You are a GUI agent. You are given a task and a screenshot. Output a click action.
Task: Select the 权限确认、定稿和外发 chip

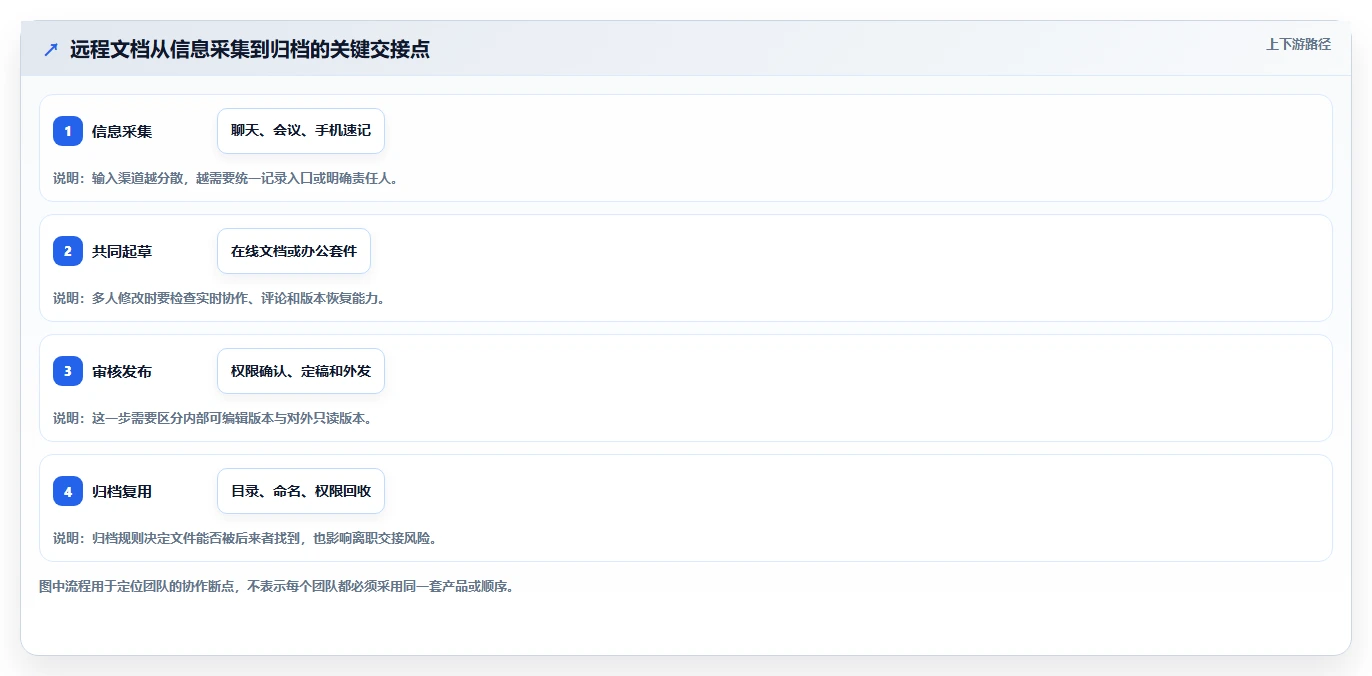301,371
